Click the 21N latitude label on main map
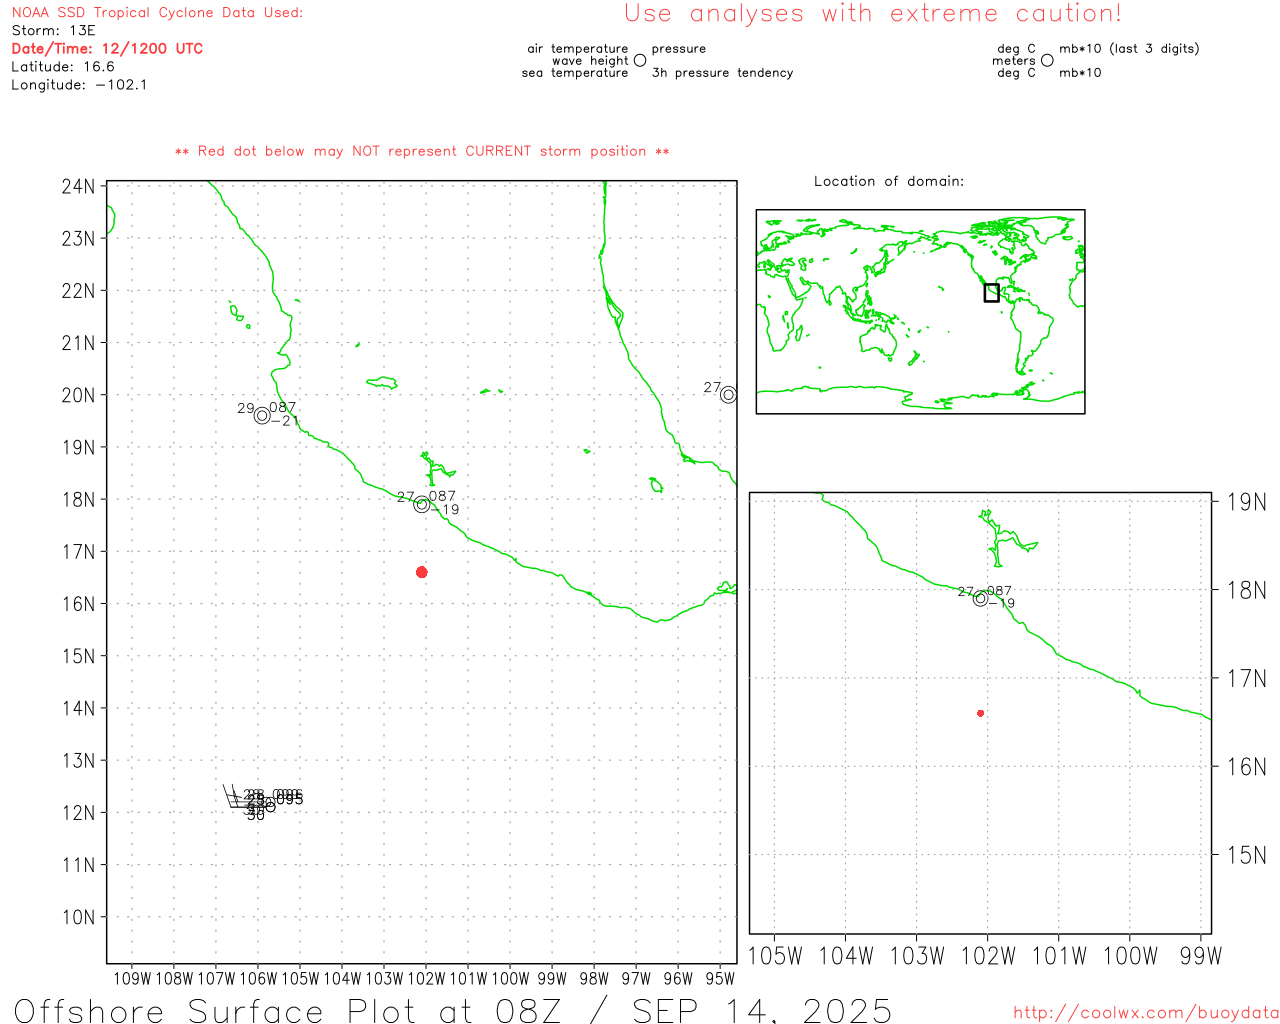 [x=78, y=343]
